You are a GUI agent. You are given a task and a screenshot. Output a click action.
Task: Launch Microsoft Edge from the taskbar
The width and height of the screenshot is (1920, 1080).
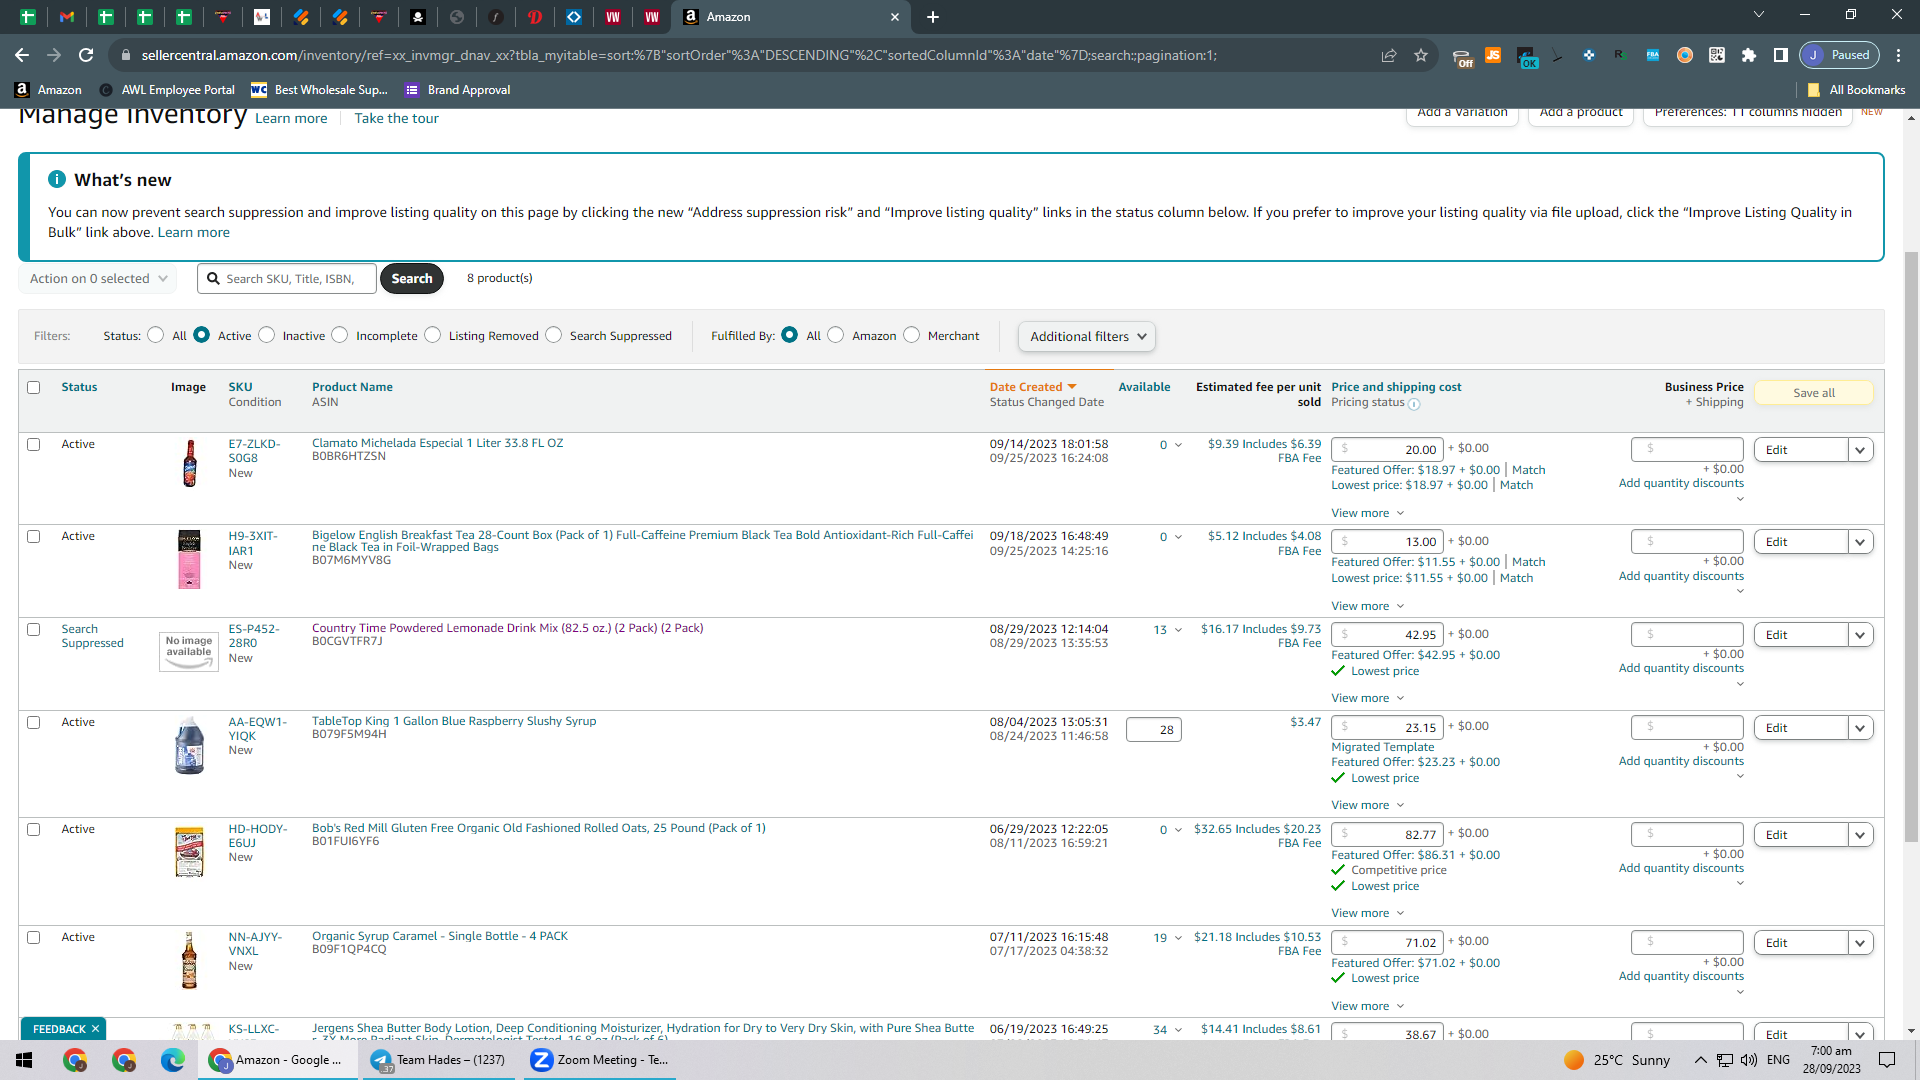coord(173,1060)
